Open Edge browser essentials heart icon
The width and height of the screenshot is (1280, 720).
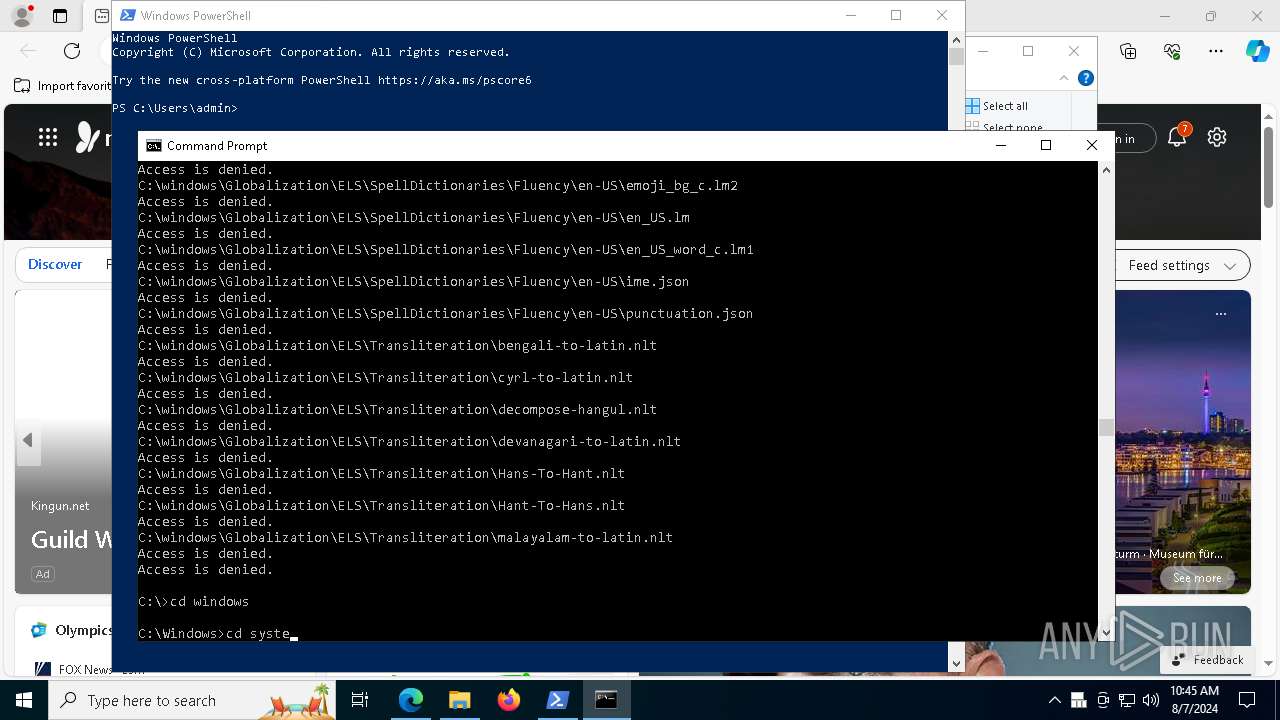point(1172,51)
